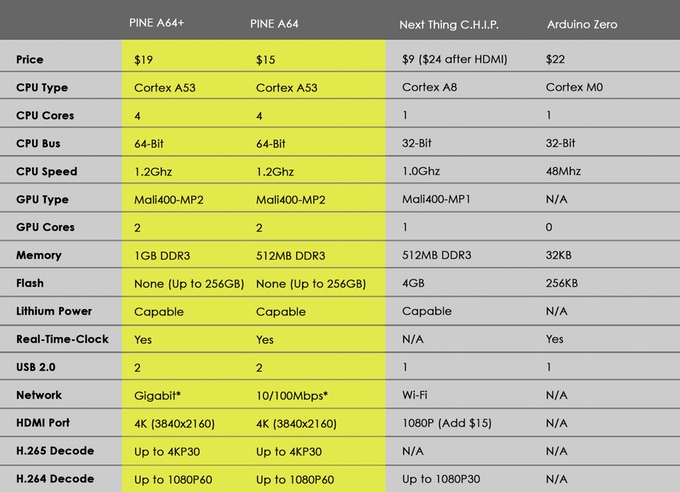Click the PINE A64 column header
Viewport: 680px width, 492px height.
[276, 21]
